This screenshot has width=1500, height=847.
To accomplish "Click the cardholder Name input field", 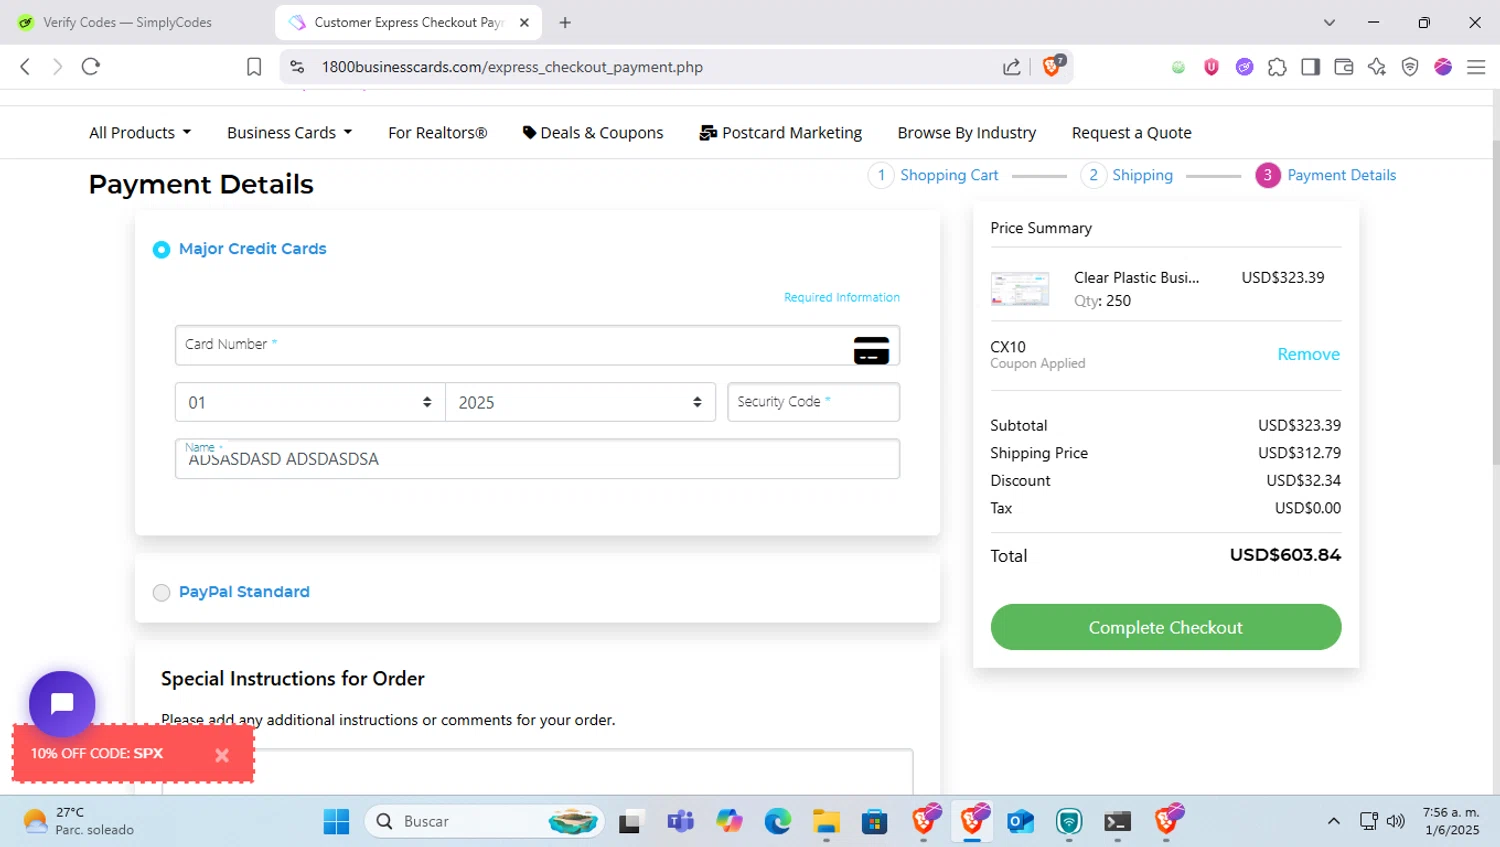I will 537,459.
